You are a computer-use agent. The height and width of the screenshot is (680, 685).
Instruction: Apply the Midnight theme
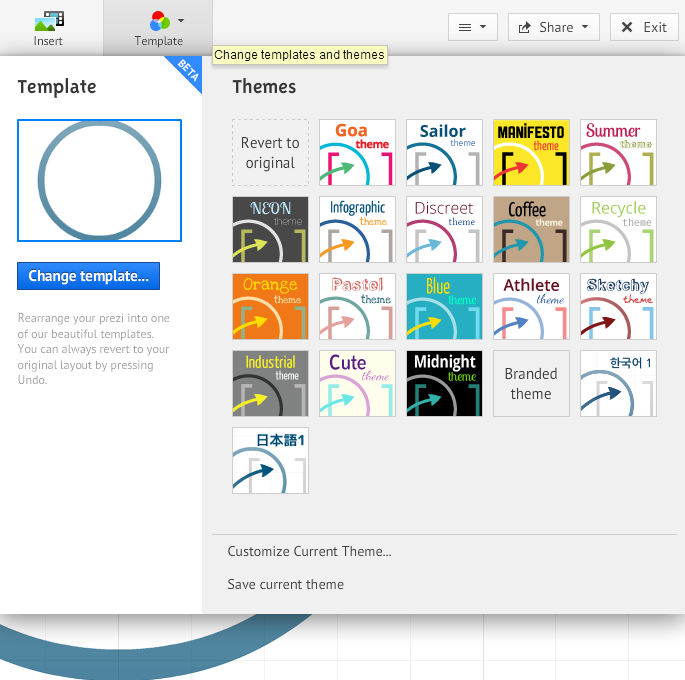point(444,383)
